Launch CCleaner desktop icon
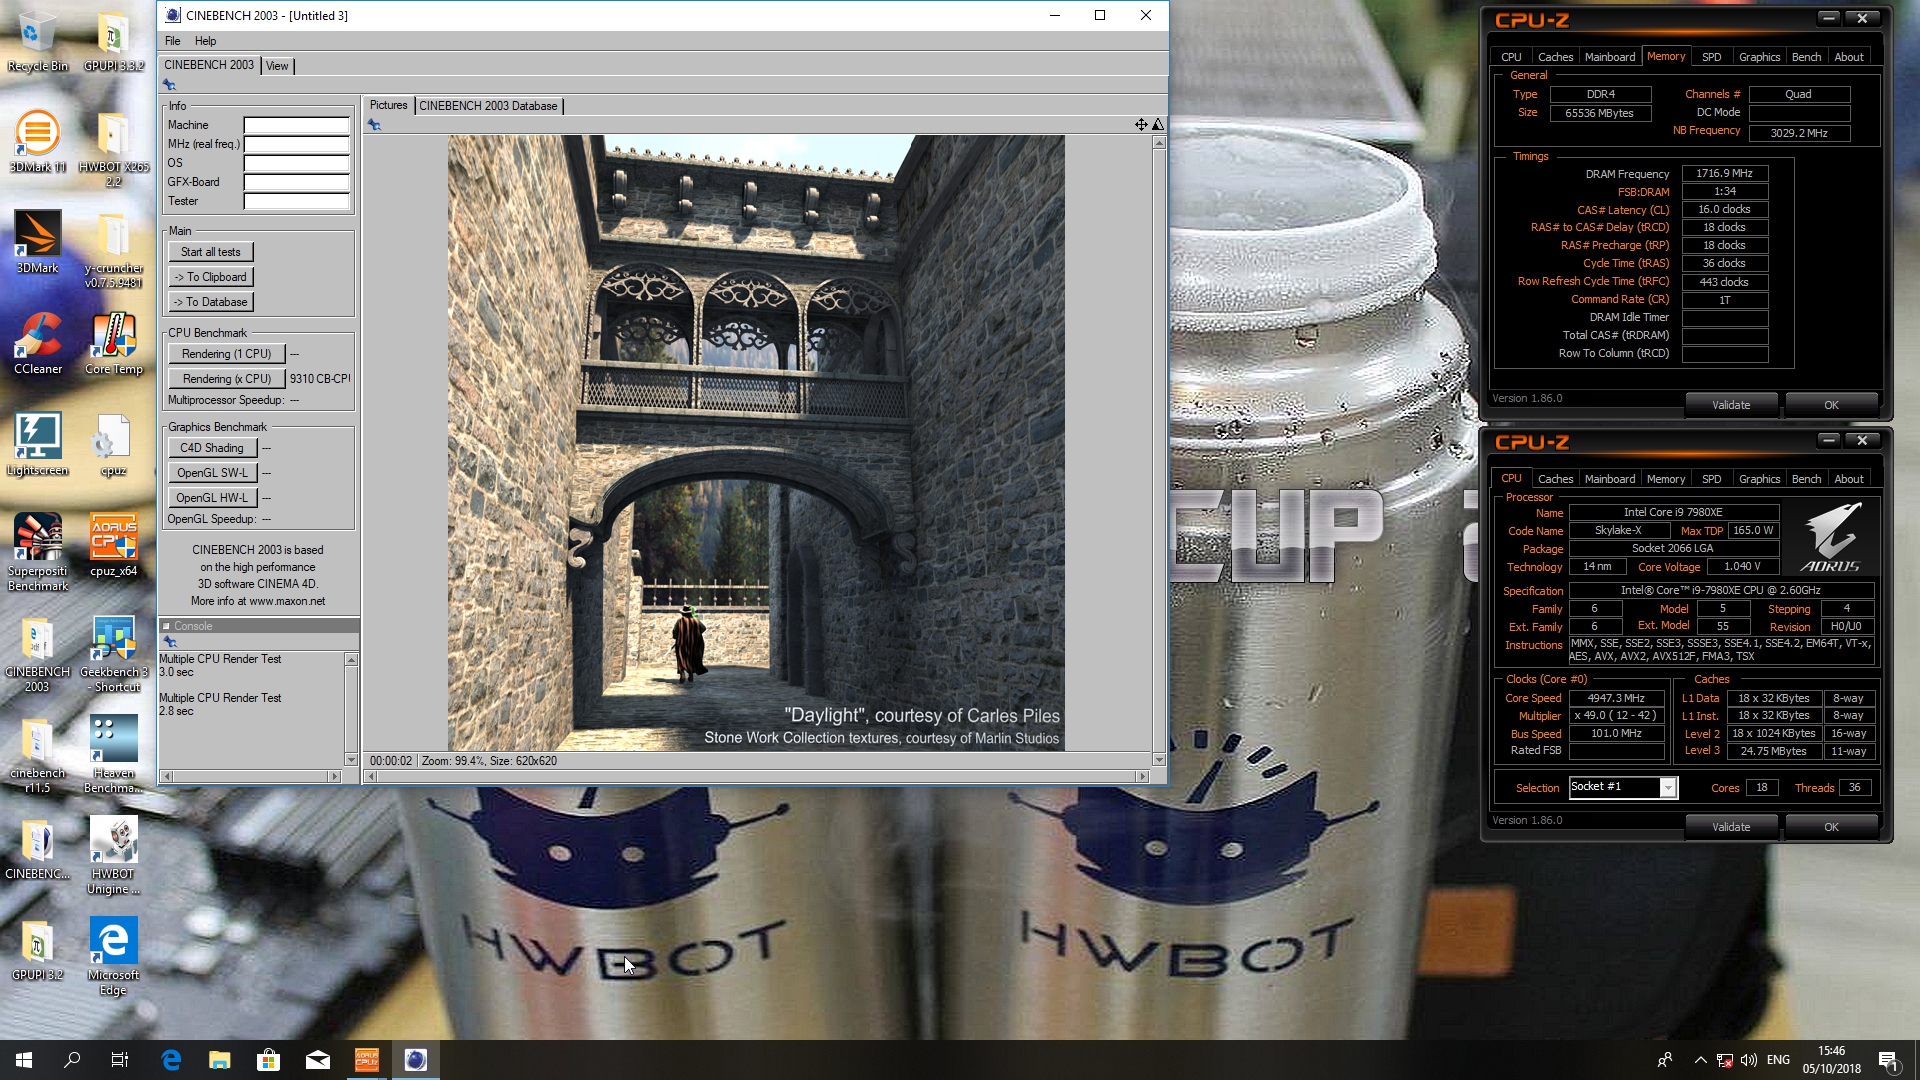 pos(37,343)
